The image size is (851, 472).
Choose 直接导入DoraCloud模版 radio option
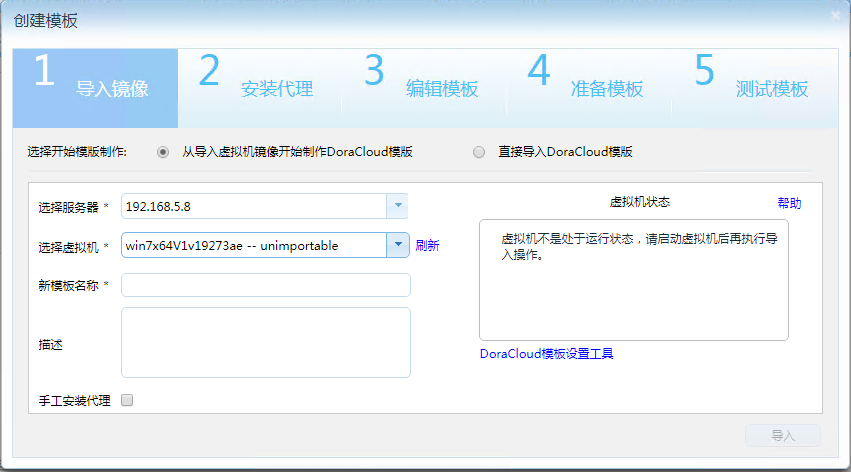point(479,152)
